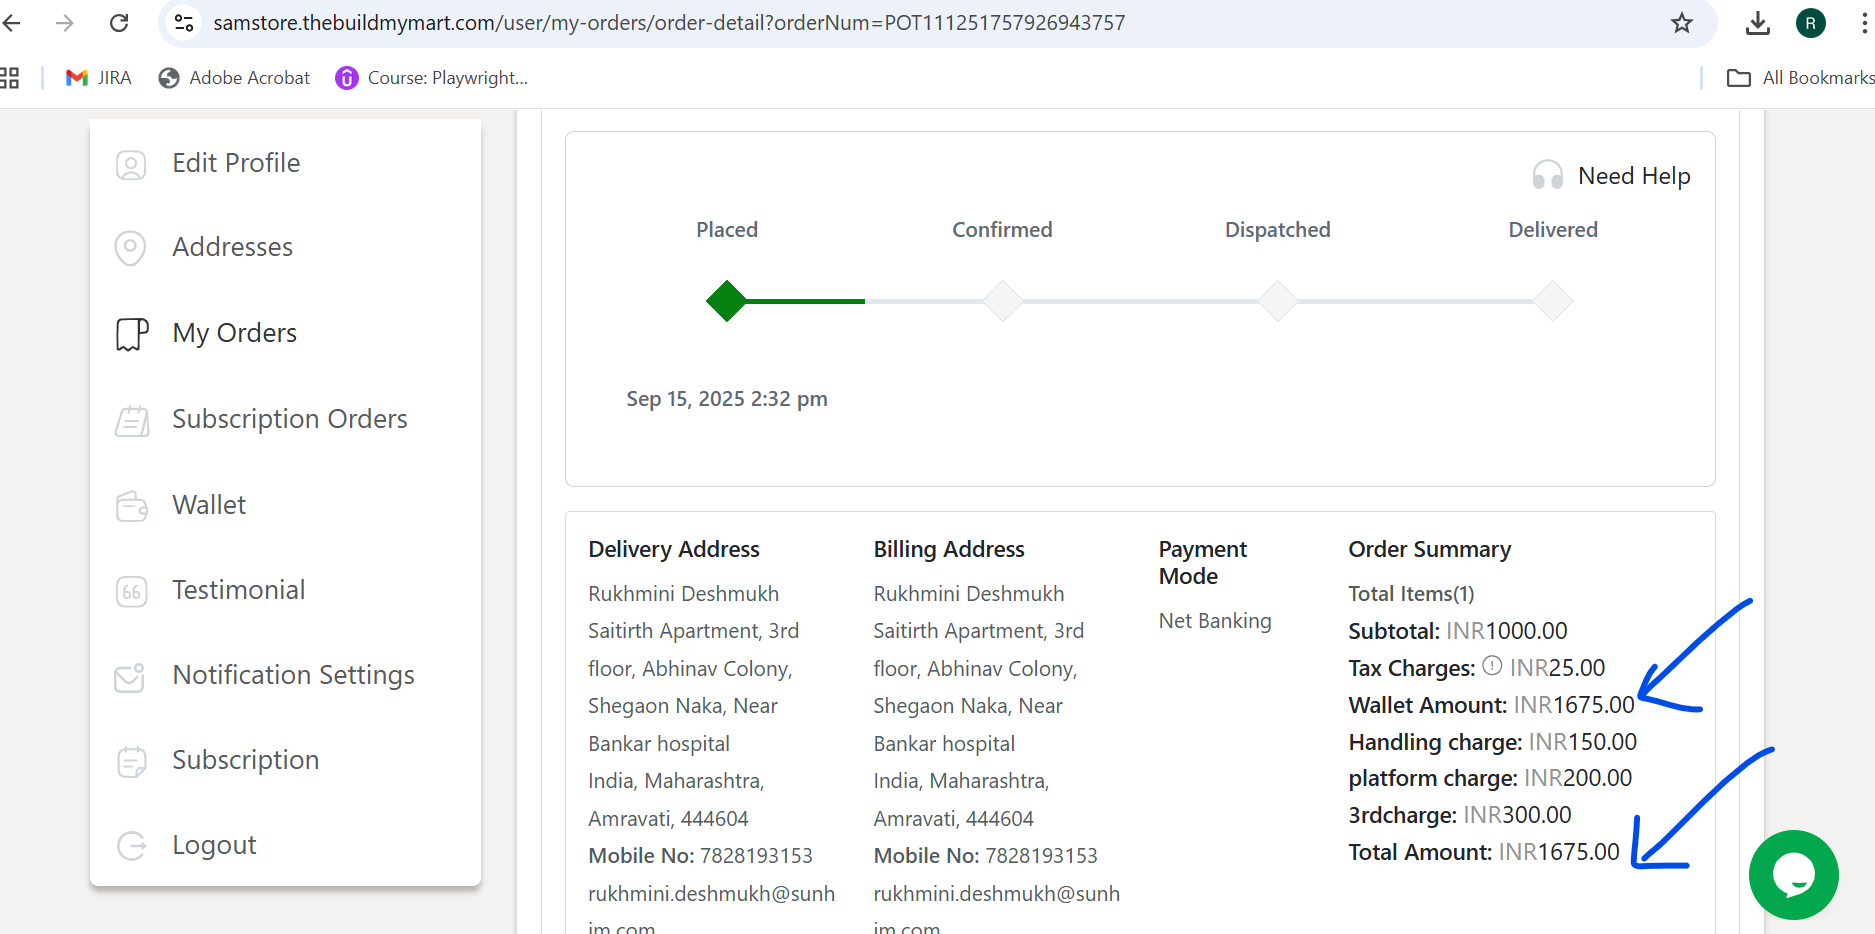The height and width of the screenshot is (934, 1875).
Task: Click the Total Items(1) text
Action: click(1411, 594)
